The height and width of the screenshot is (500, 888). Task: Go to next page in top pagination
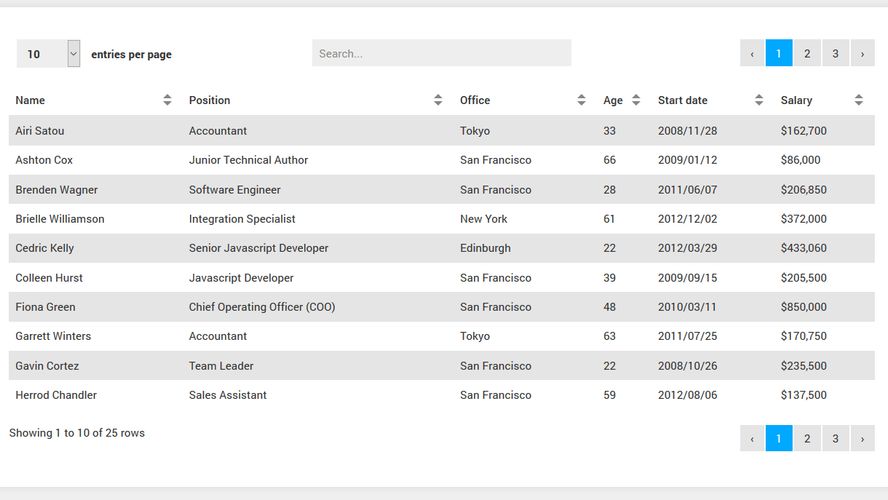click(x=863, y=53)
